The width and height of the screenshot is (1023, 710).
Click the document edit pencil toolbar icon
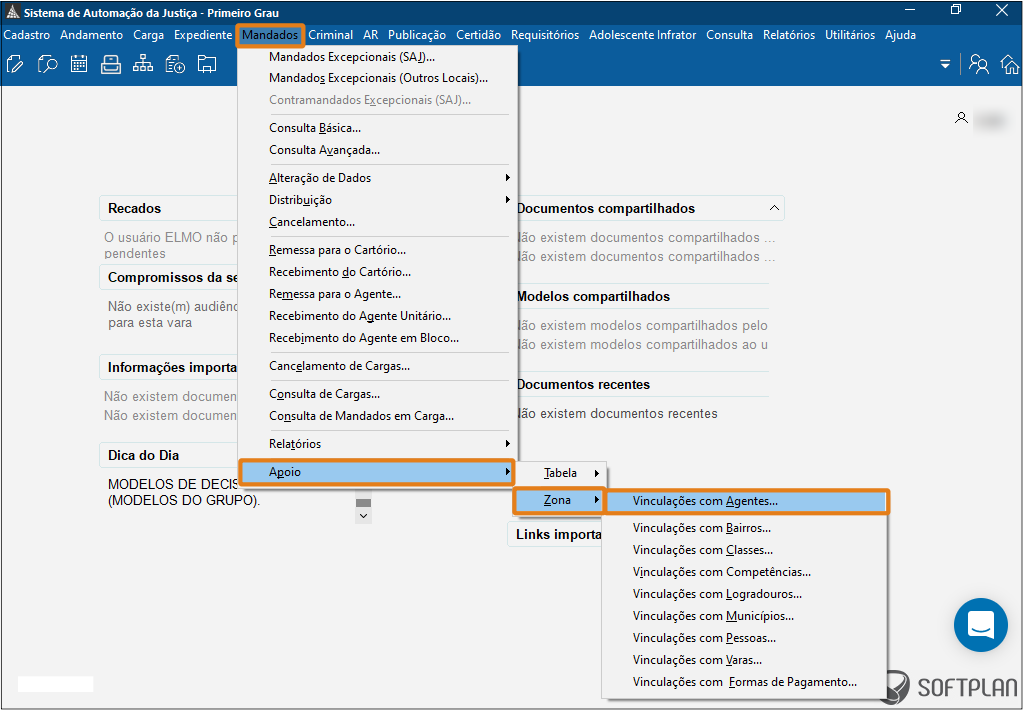pos(14,64)
